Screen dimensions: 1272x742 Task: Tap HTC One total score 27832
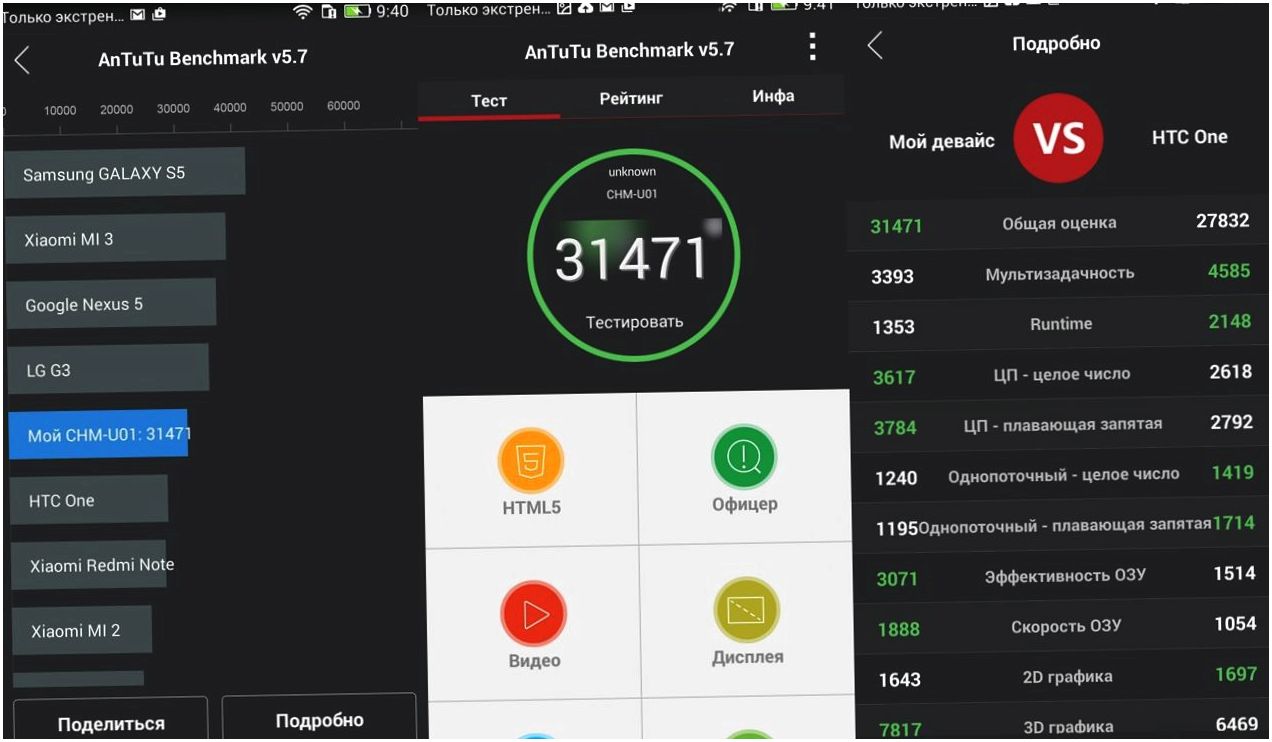pos(1222,220)
